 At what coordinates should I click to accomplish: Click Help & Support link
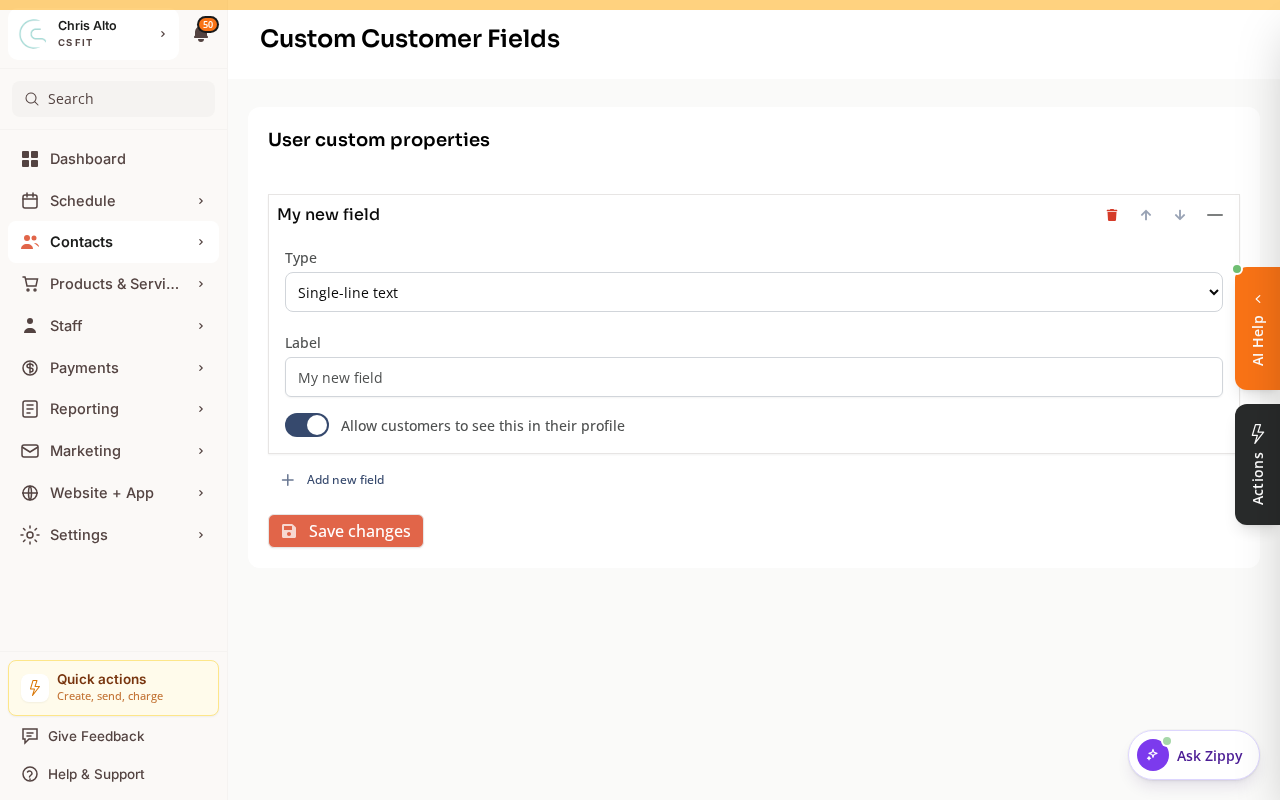96,774
